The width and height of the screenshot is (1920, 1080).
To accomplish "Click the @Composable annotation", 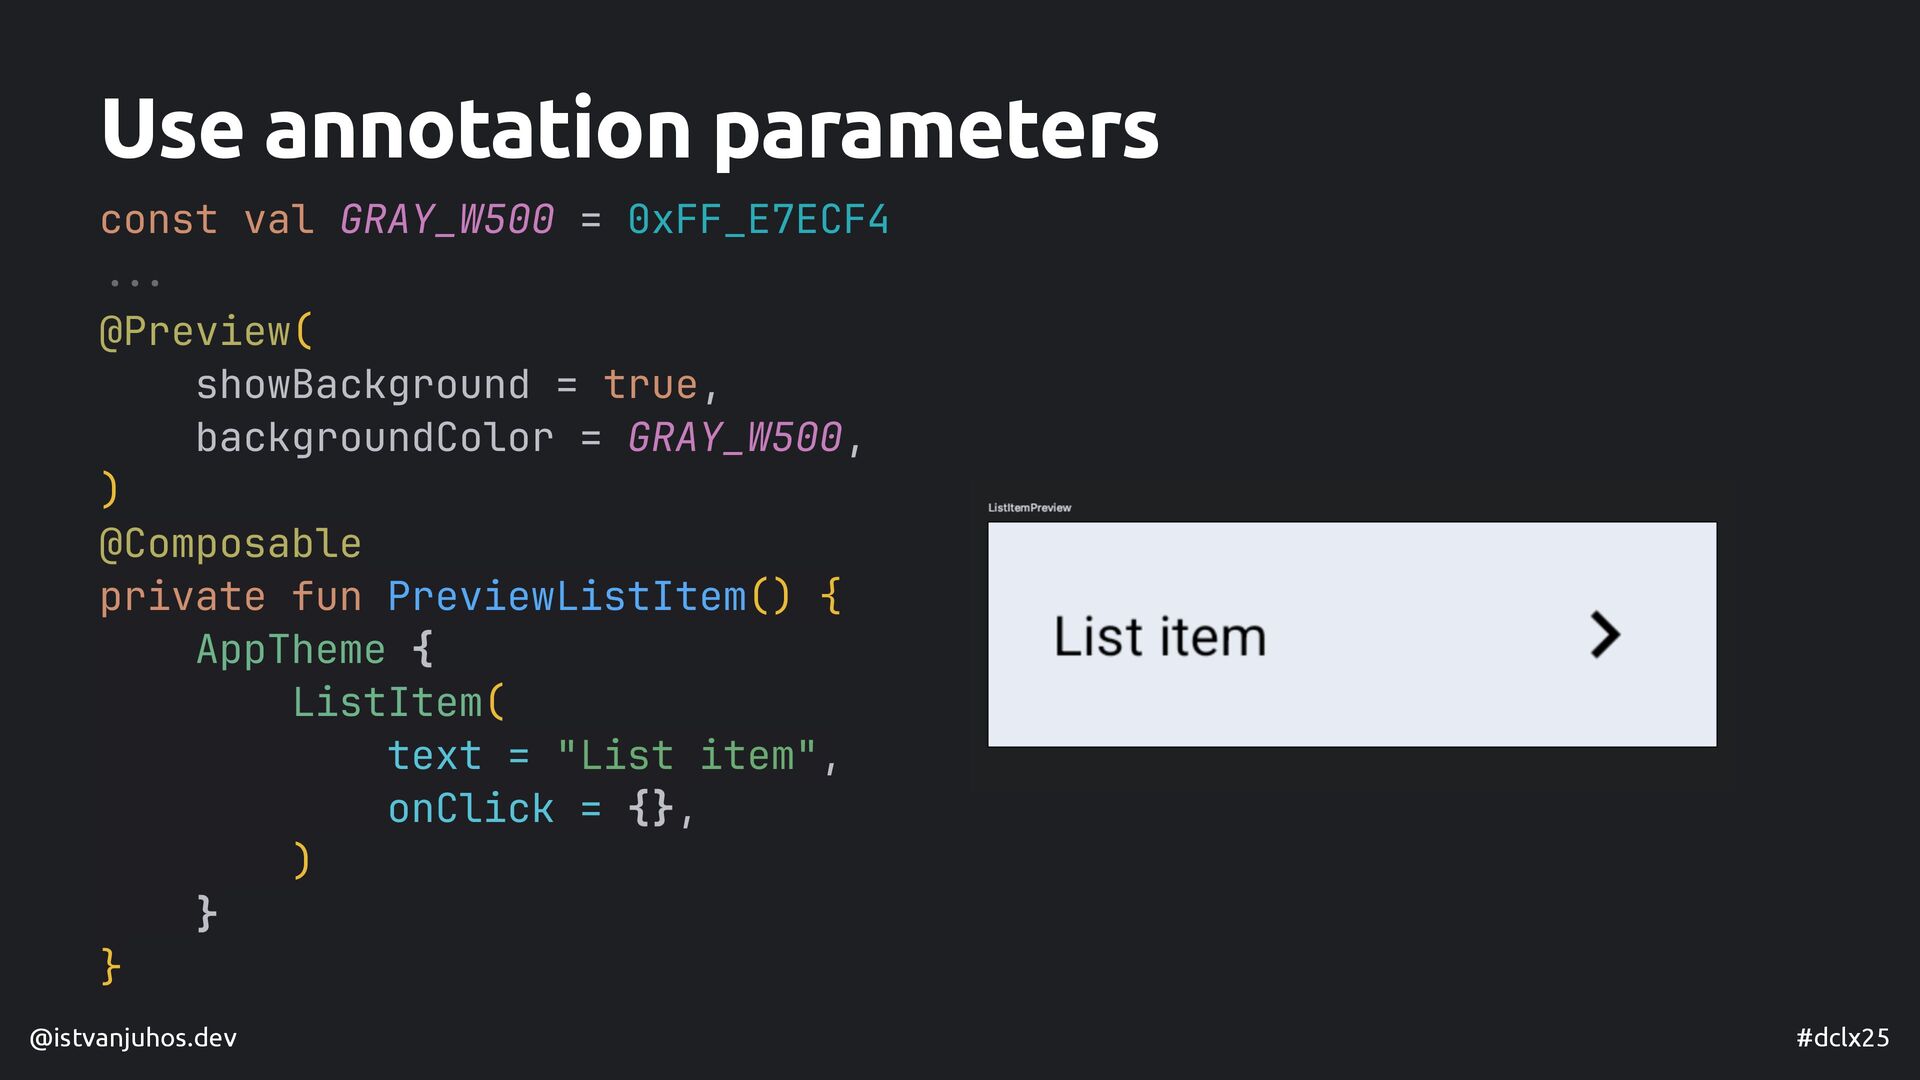I will point(230,544).
